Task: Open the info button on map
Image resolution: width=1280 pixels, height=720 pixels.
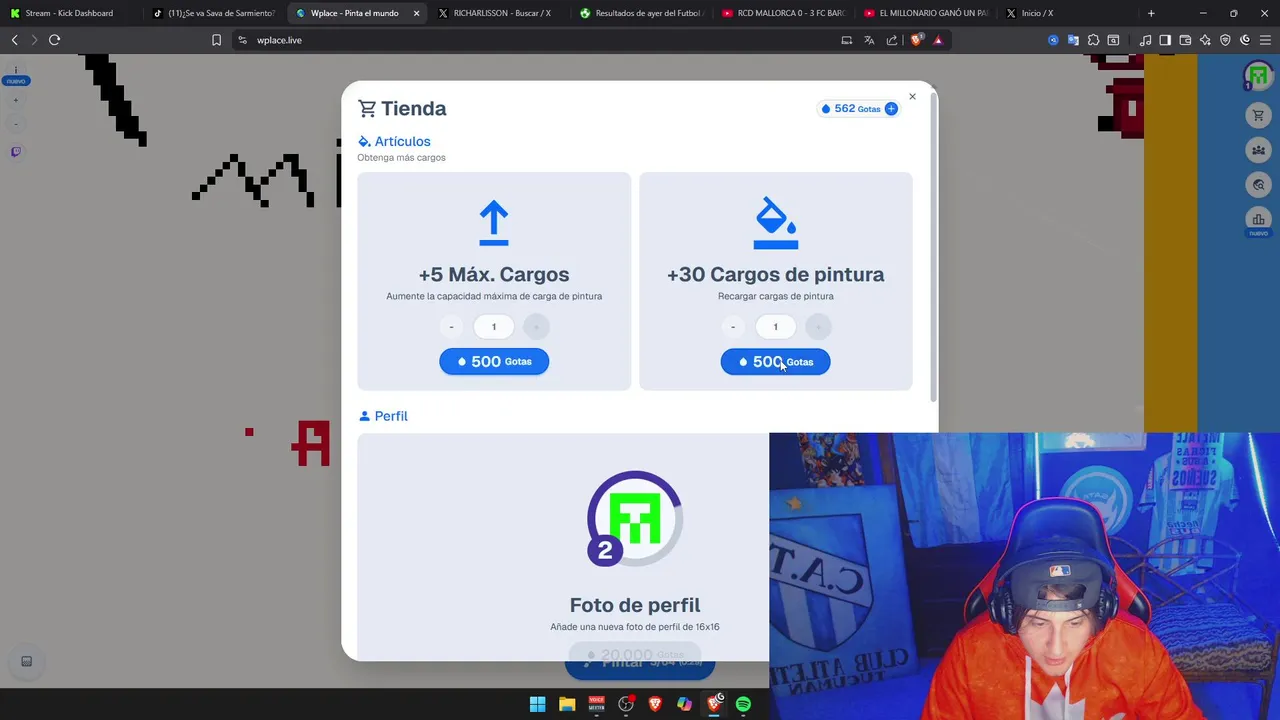Action: [x=16, y=71]
